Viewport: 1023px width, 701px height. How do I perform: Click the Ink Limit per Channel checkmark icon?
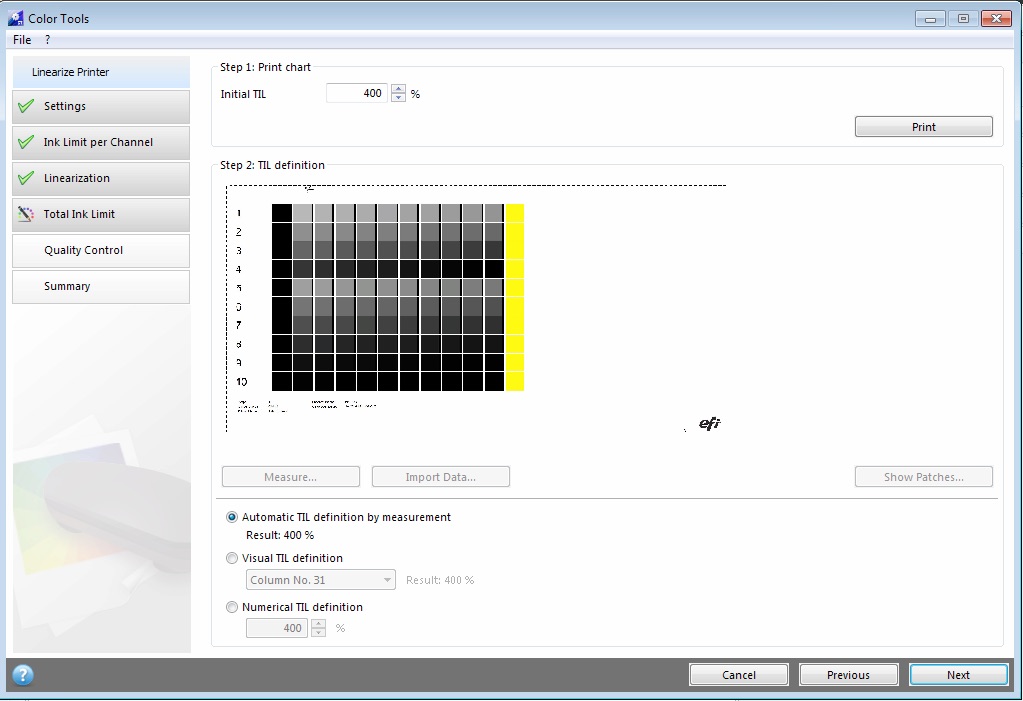tap(26, 142)
